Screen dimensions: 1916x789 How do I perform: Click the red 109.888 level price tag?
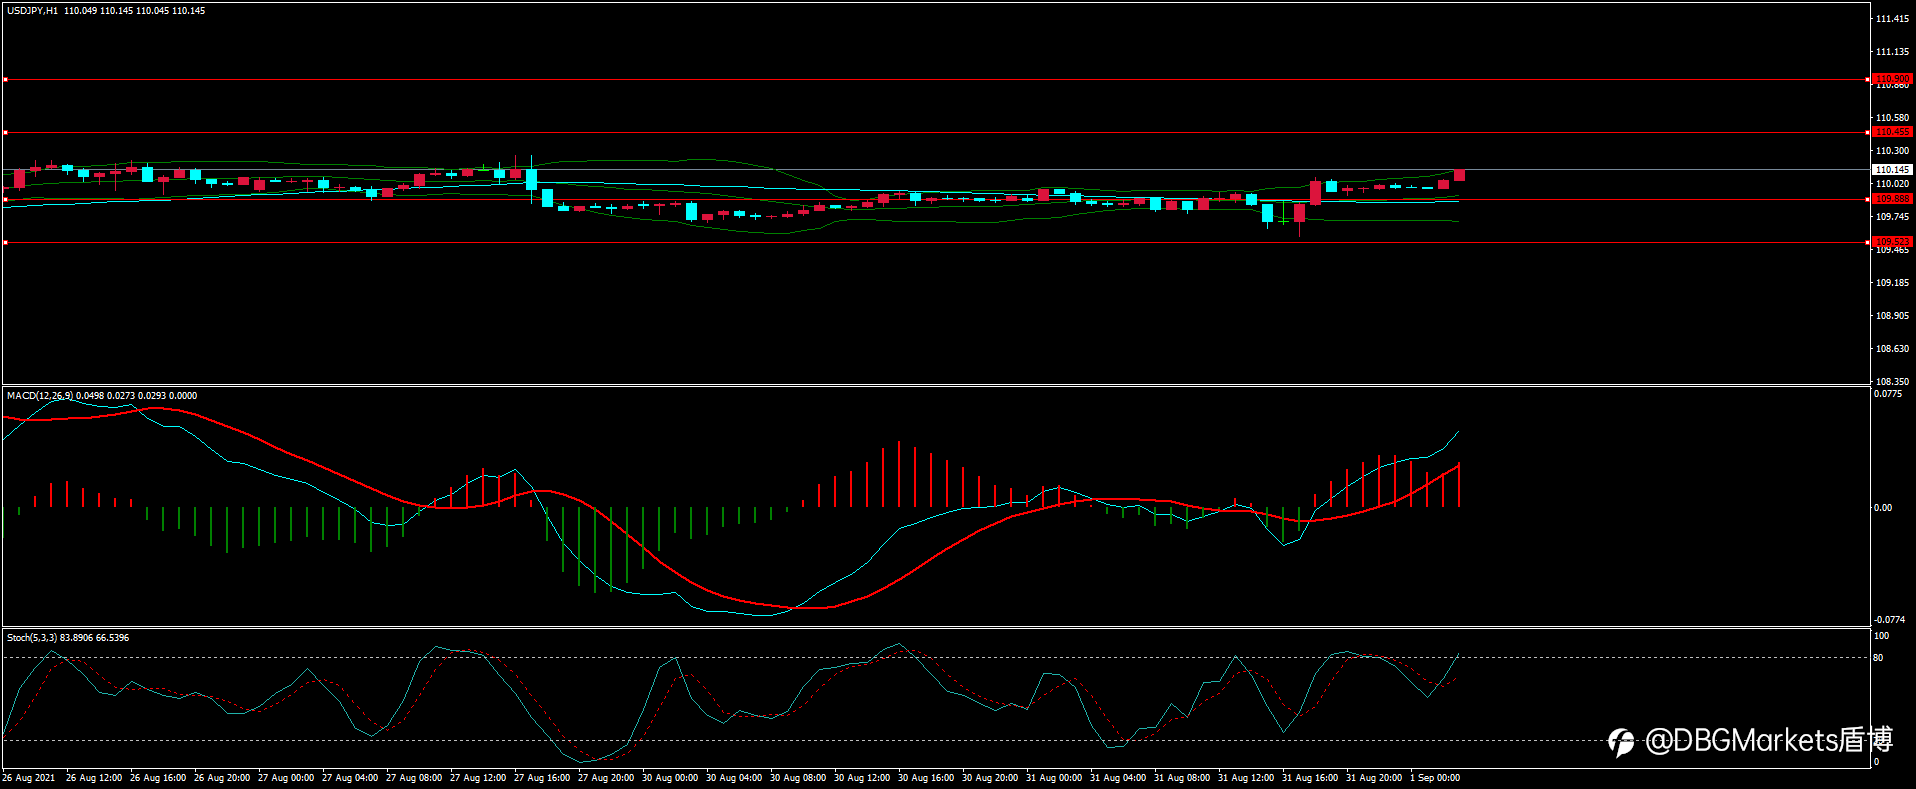tap(1892, 199)
